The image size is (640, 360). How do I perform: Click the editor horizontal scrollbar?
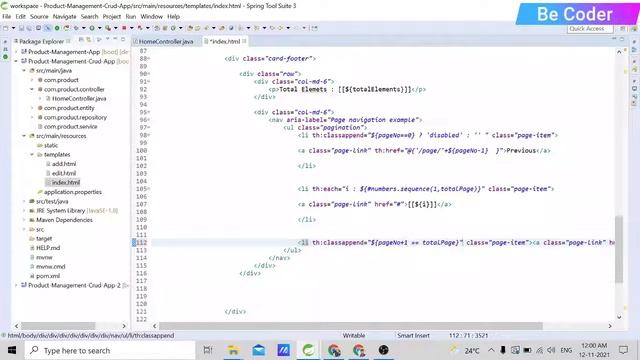pyautogui.click(x=350, y=326)
